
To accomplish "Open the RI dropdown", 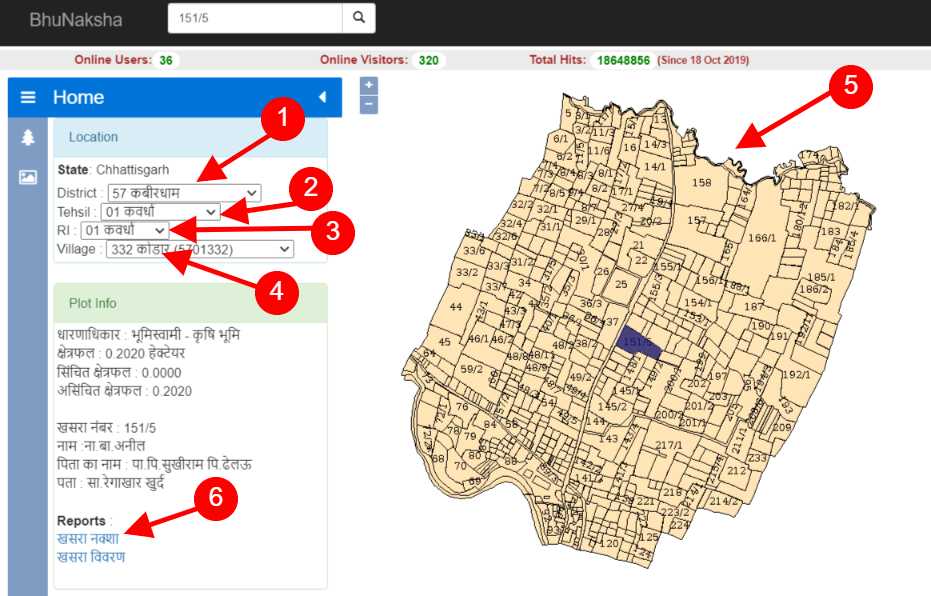I will [x=125, y=230].
